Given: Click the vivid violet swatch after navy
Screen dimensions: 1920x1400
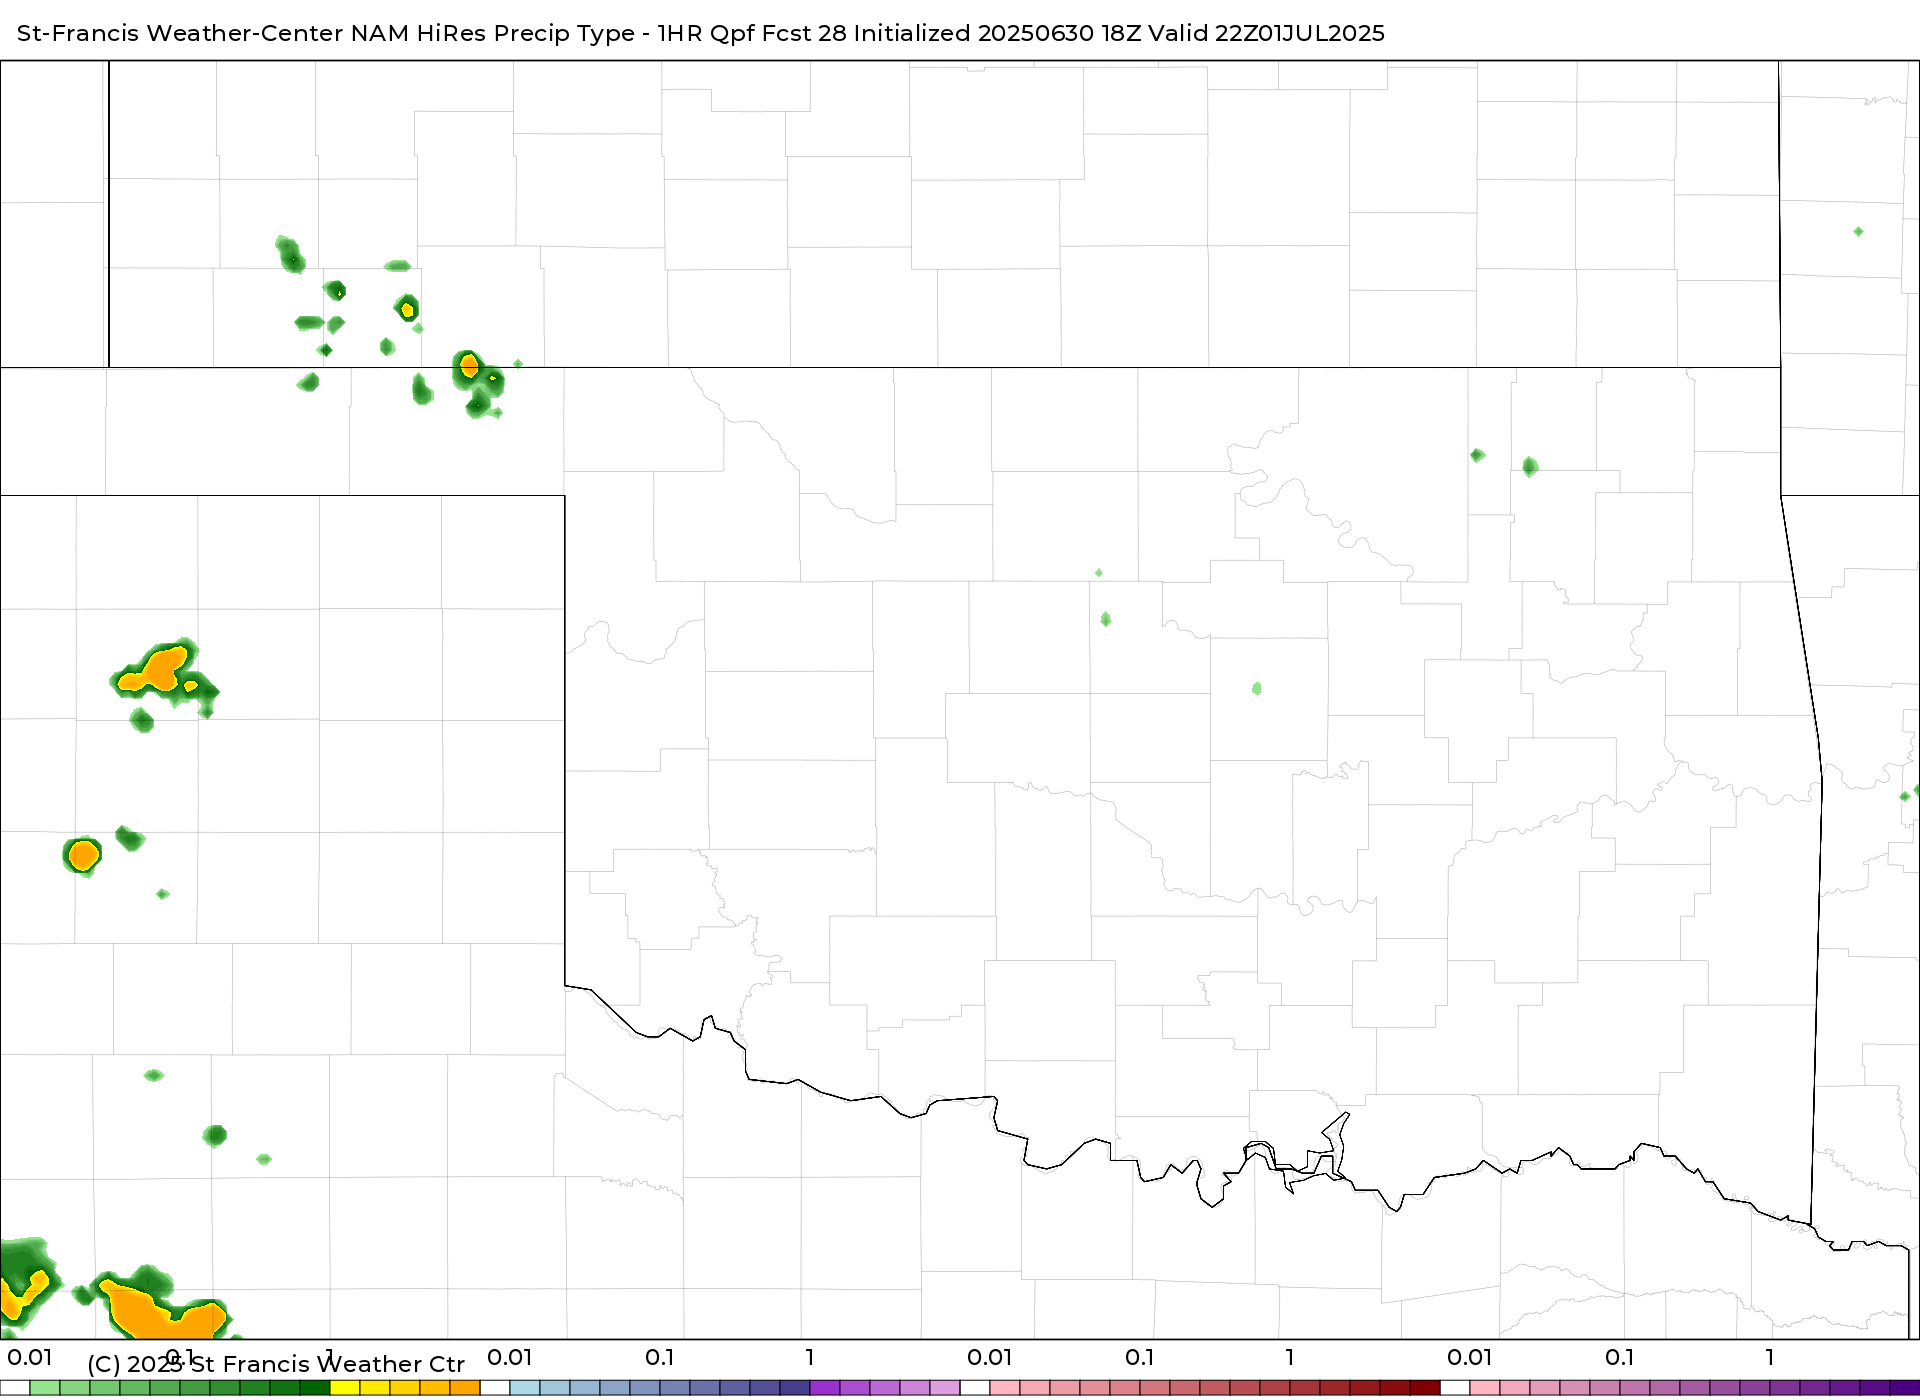Looking at the screenshot, I should pos(825,1388).
